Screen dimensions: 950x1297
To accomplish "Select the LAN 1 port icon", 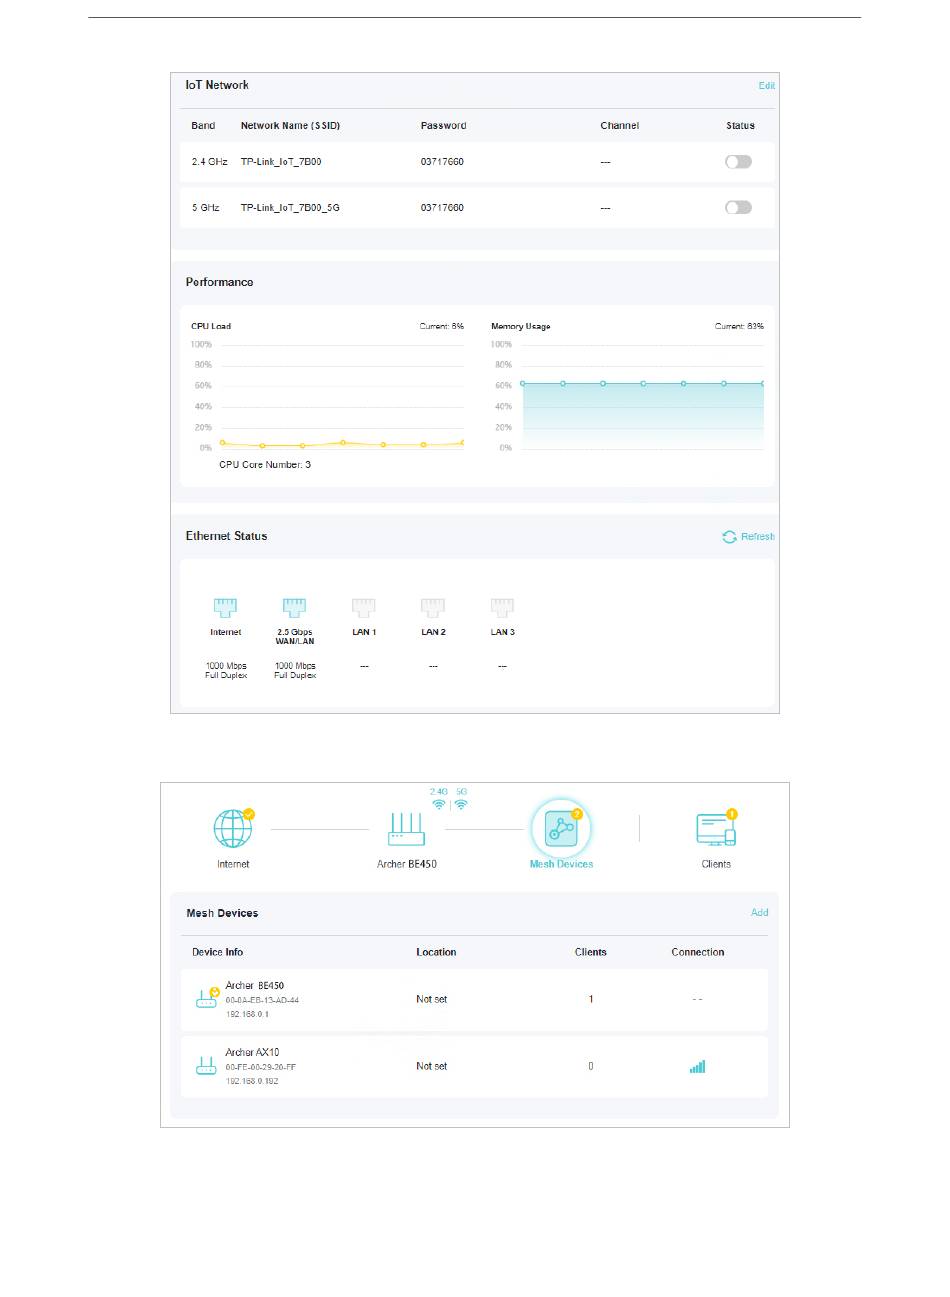I will pos(364,608).
